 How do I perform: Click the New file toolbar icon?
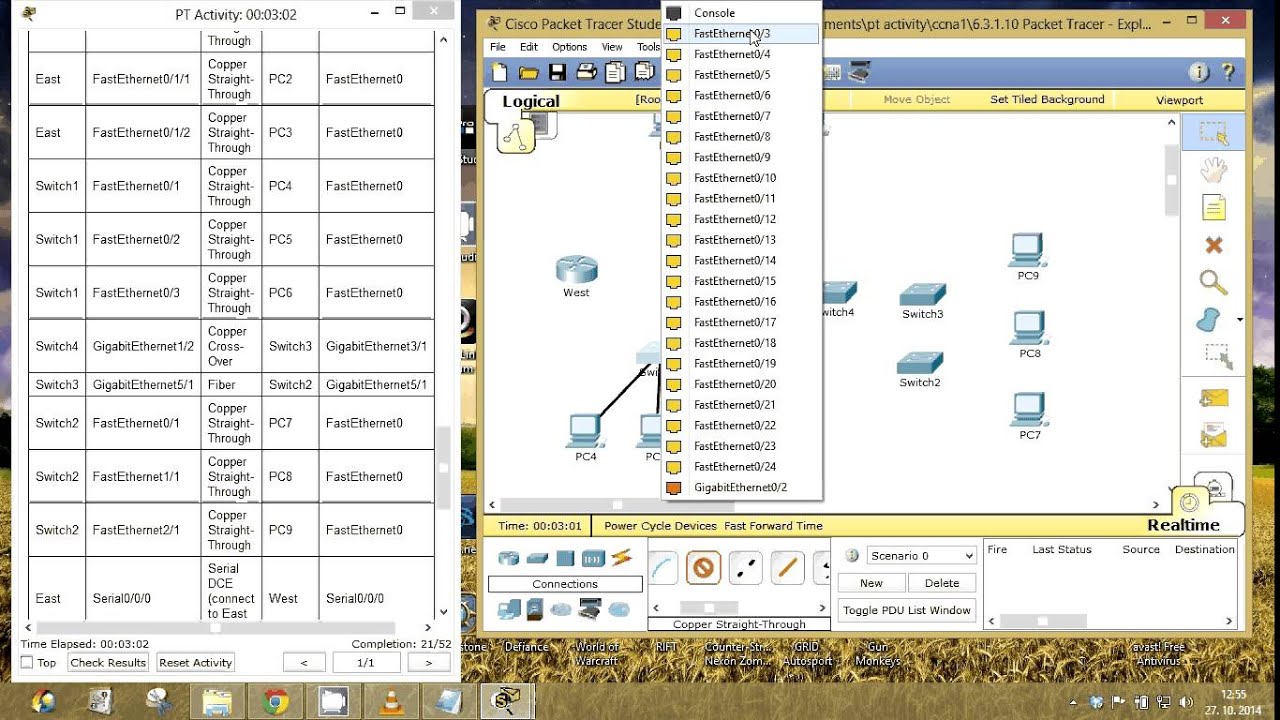tap(499, 72)
